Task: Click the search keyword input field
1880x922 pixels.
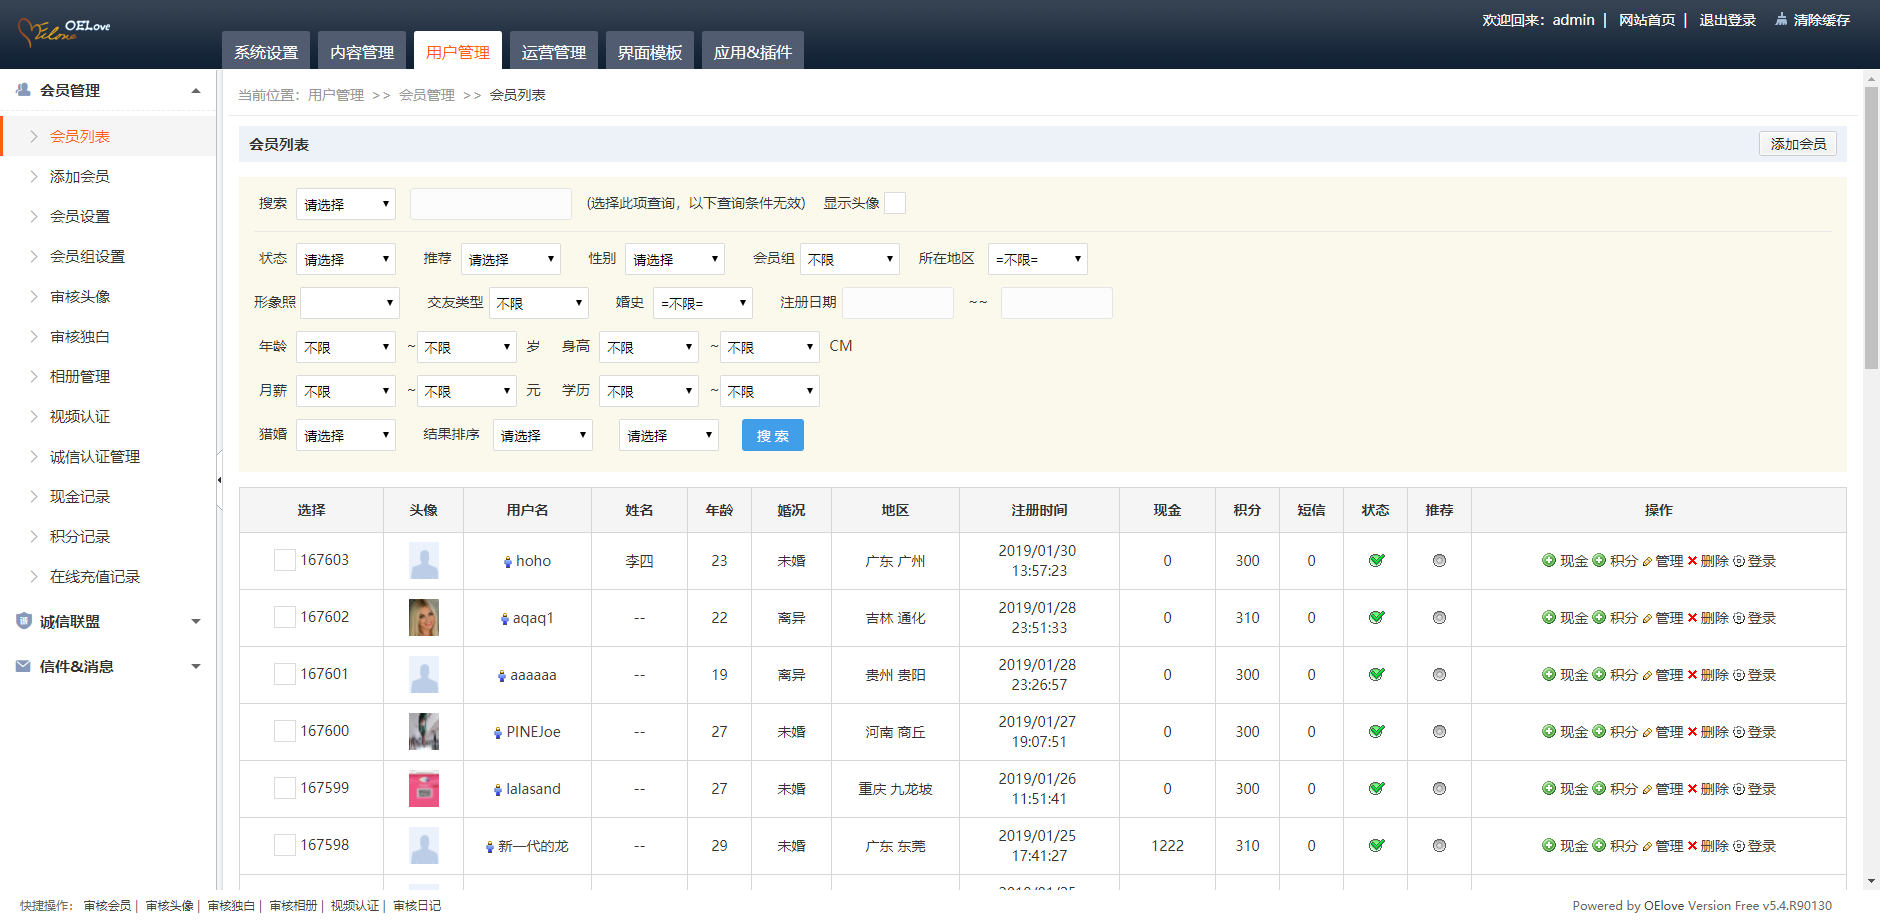Action: pyautogui.click(x=490, y=204)
